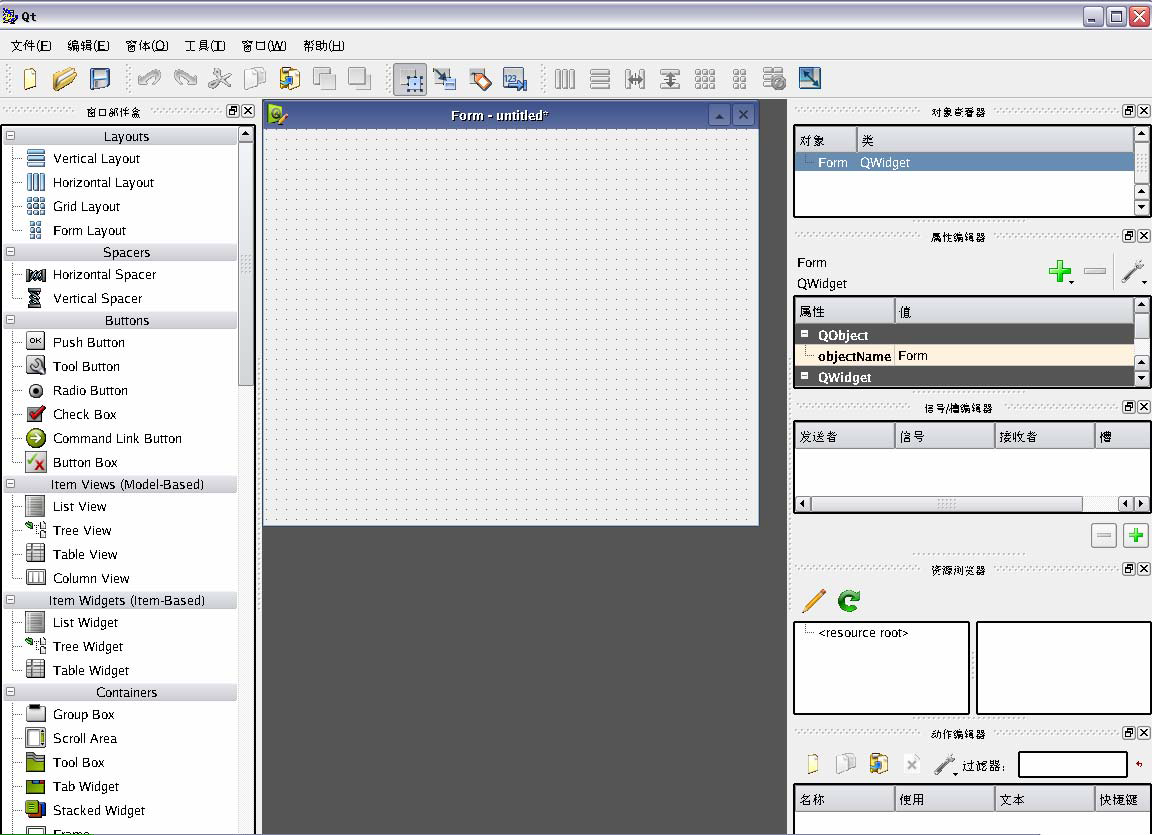Float the widget box panel
Image resolution: width=1152 pixels, height=835 pixels.
coord(233,111)
